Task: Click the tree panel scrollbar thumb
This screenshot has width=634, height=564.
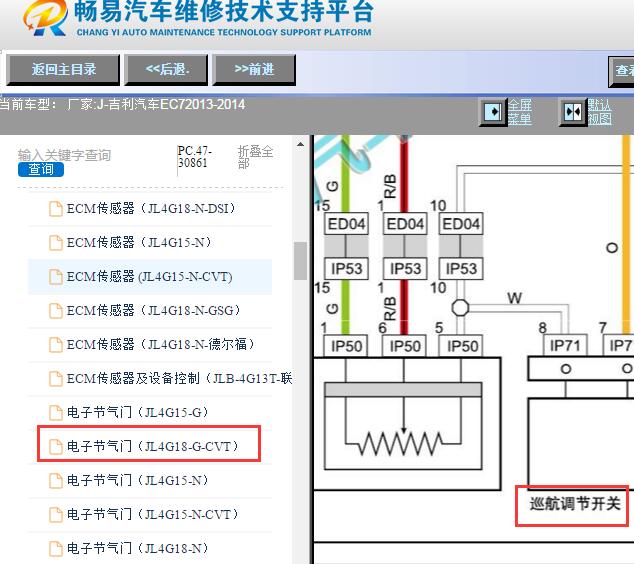Action: tap(300, 261)
